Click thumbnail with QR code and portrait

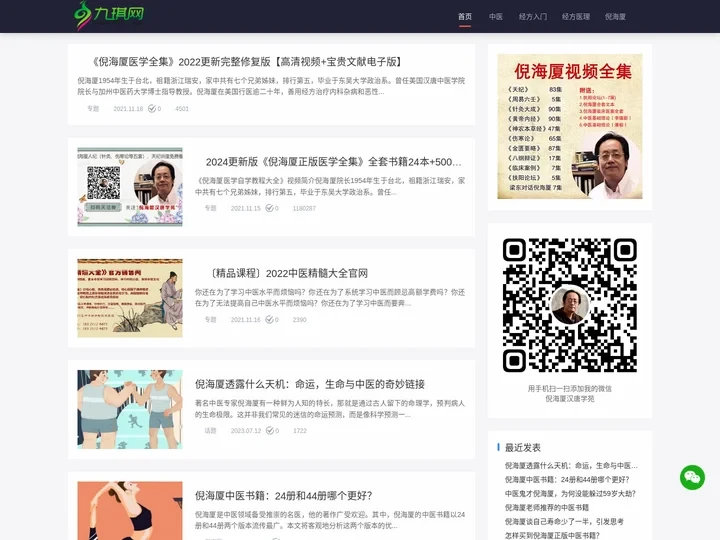(130, 186)
